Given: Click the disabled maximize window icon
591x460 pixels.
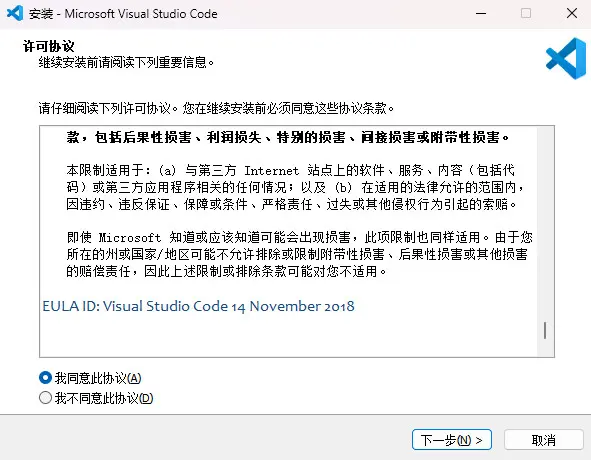Looking at the screenshot, I should pos(526,14).
